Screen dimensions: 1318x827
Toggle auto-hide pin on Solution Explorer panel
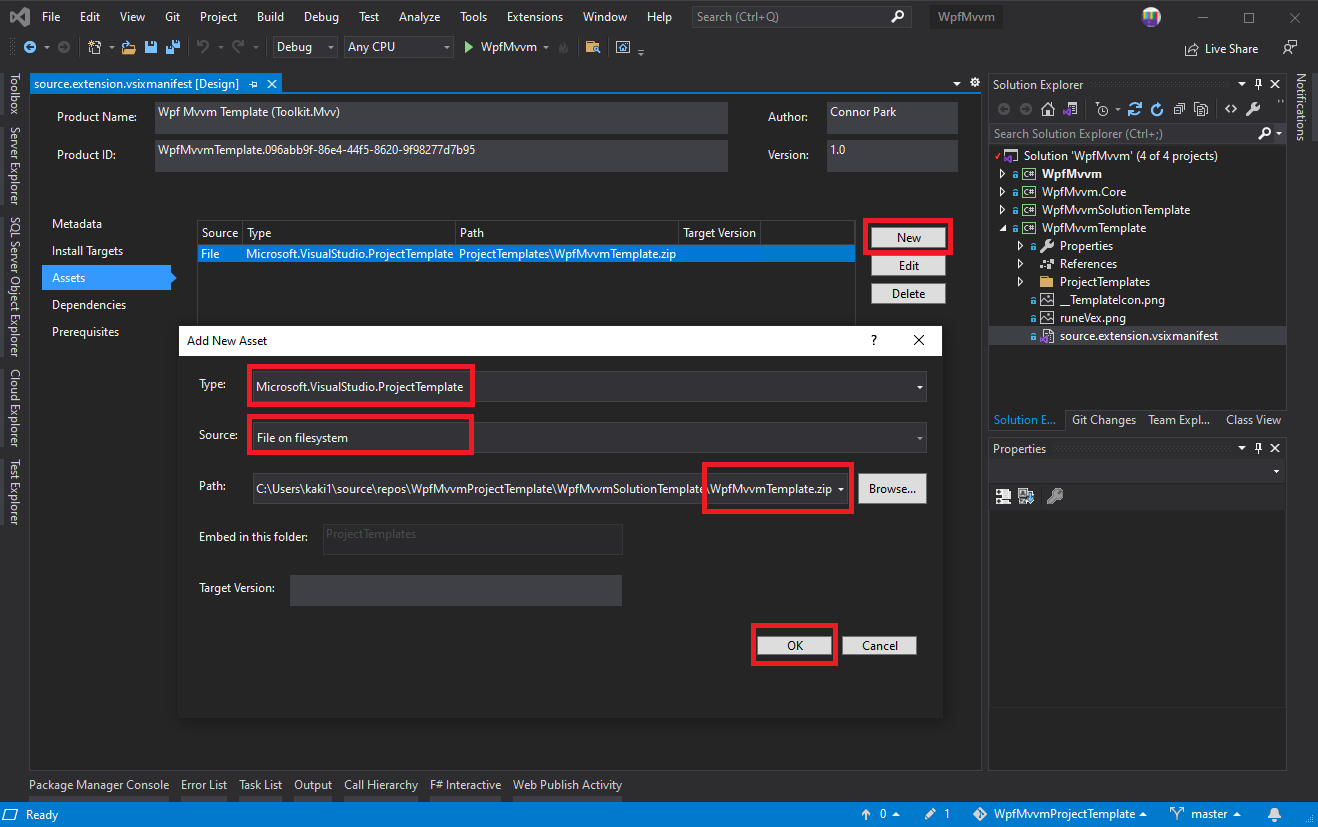pos(1258,85)
